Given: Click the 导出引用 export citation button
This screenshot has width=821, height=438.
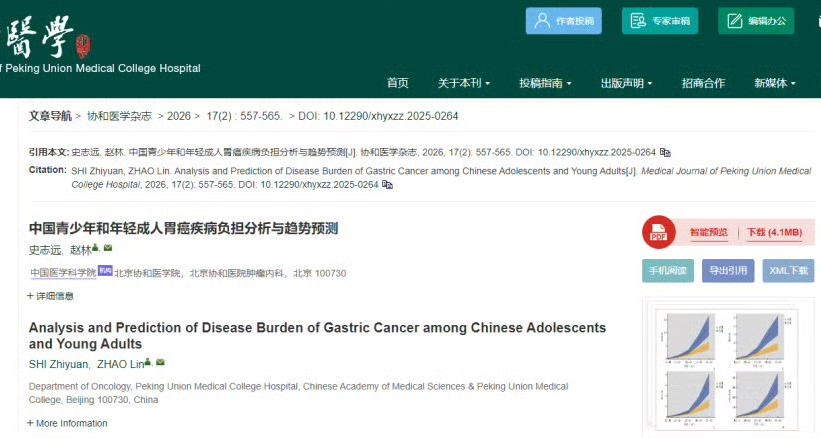Looking at the screenshot, I should (728, 271).
